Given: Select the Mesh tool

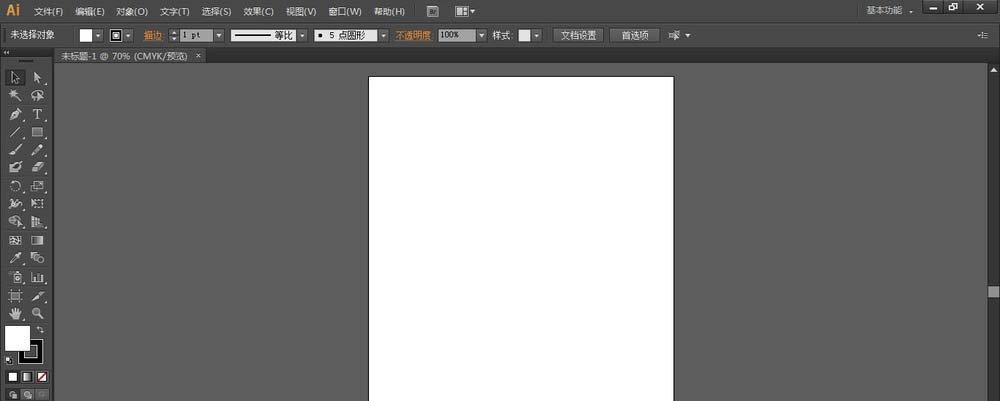Looking at the screenshot, I should pos(16,240).
